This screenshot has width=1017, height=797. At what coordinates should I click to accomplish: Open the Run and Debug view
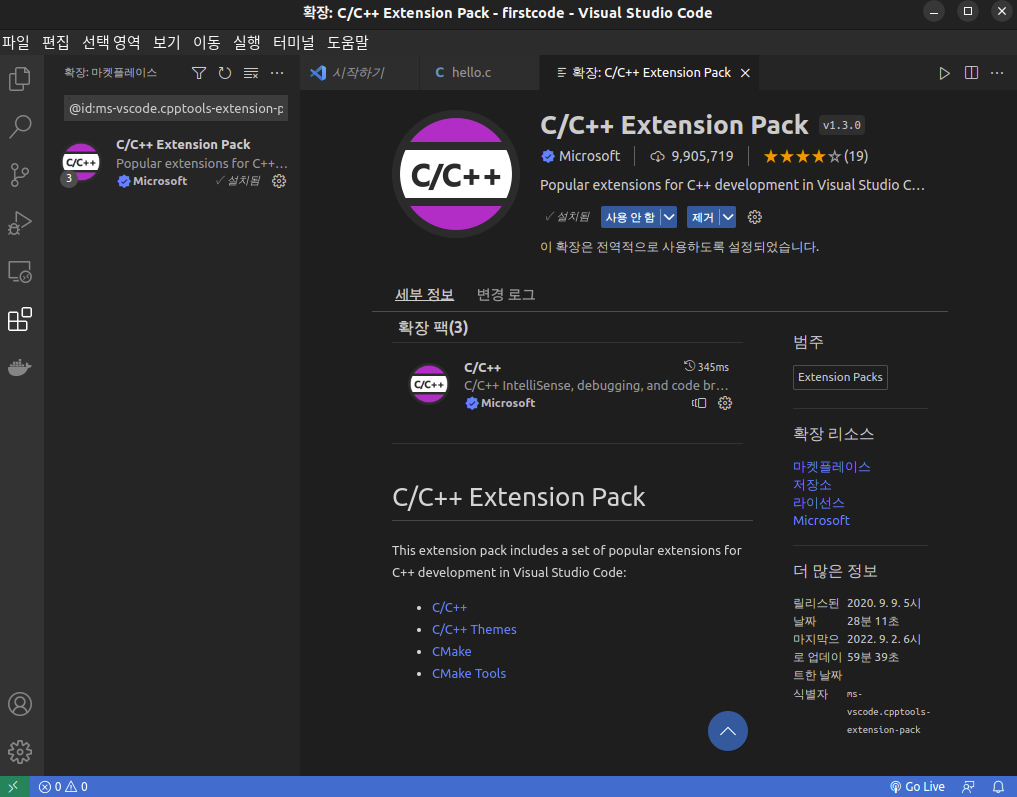click(19, 223)
